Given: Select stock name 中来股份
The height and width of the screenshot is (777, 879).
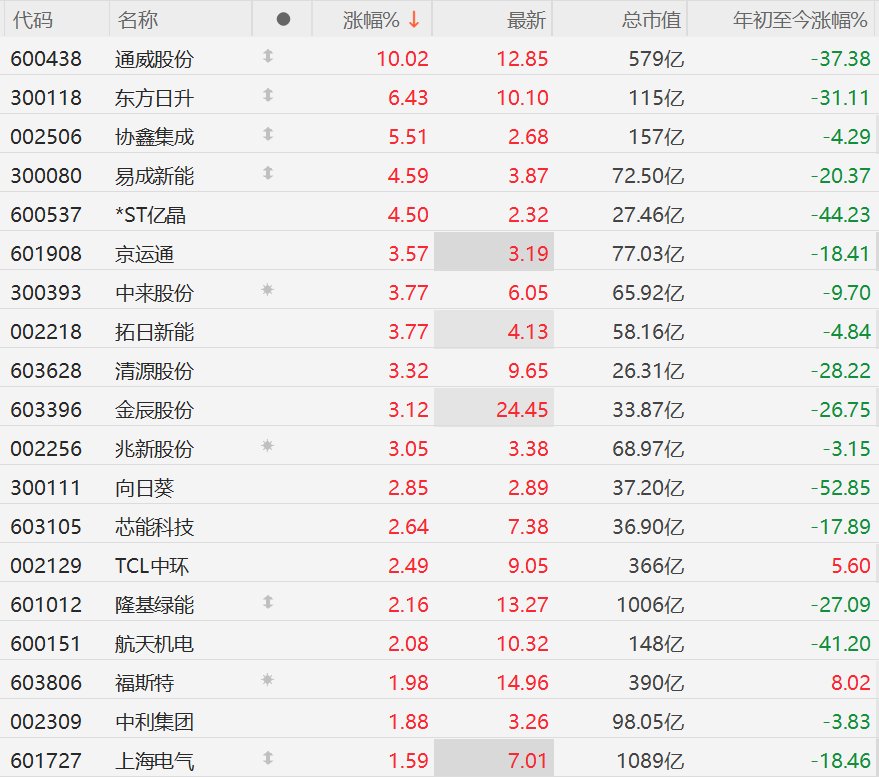Looking at the screenshot, I should [154, 293].
